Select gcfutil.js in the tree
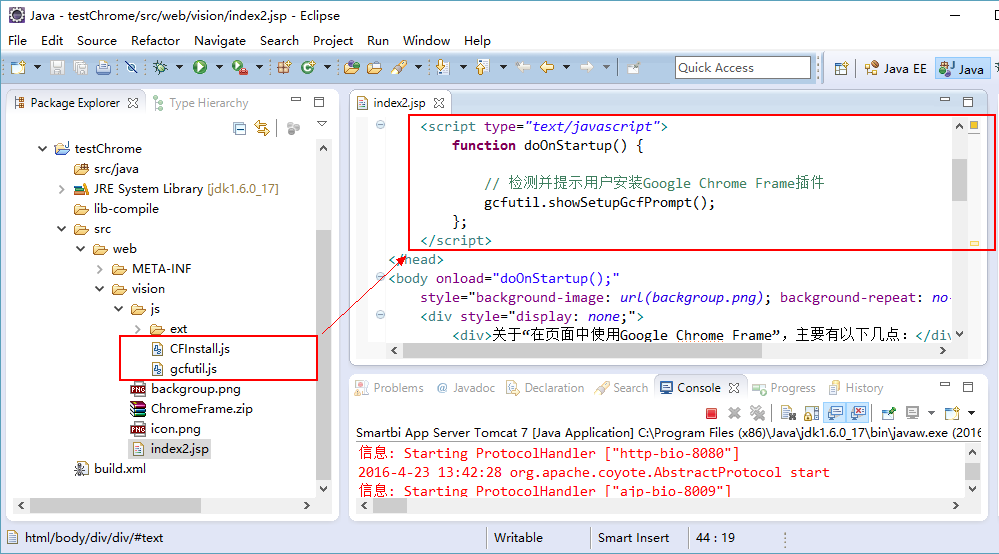 pos(185,369)
